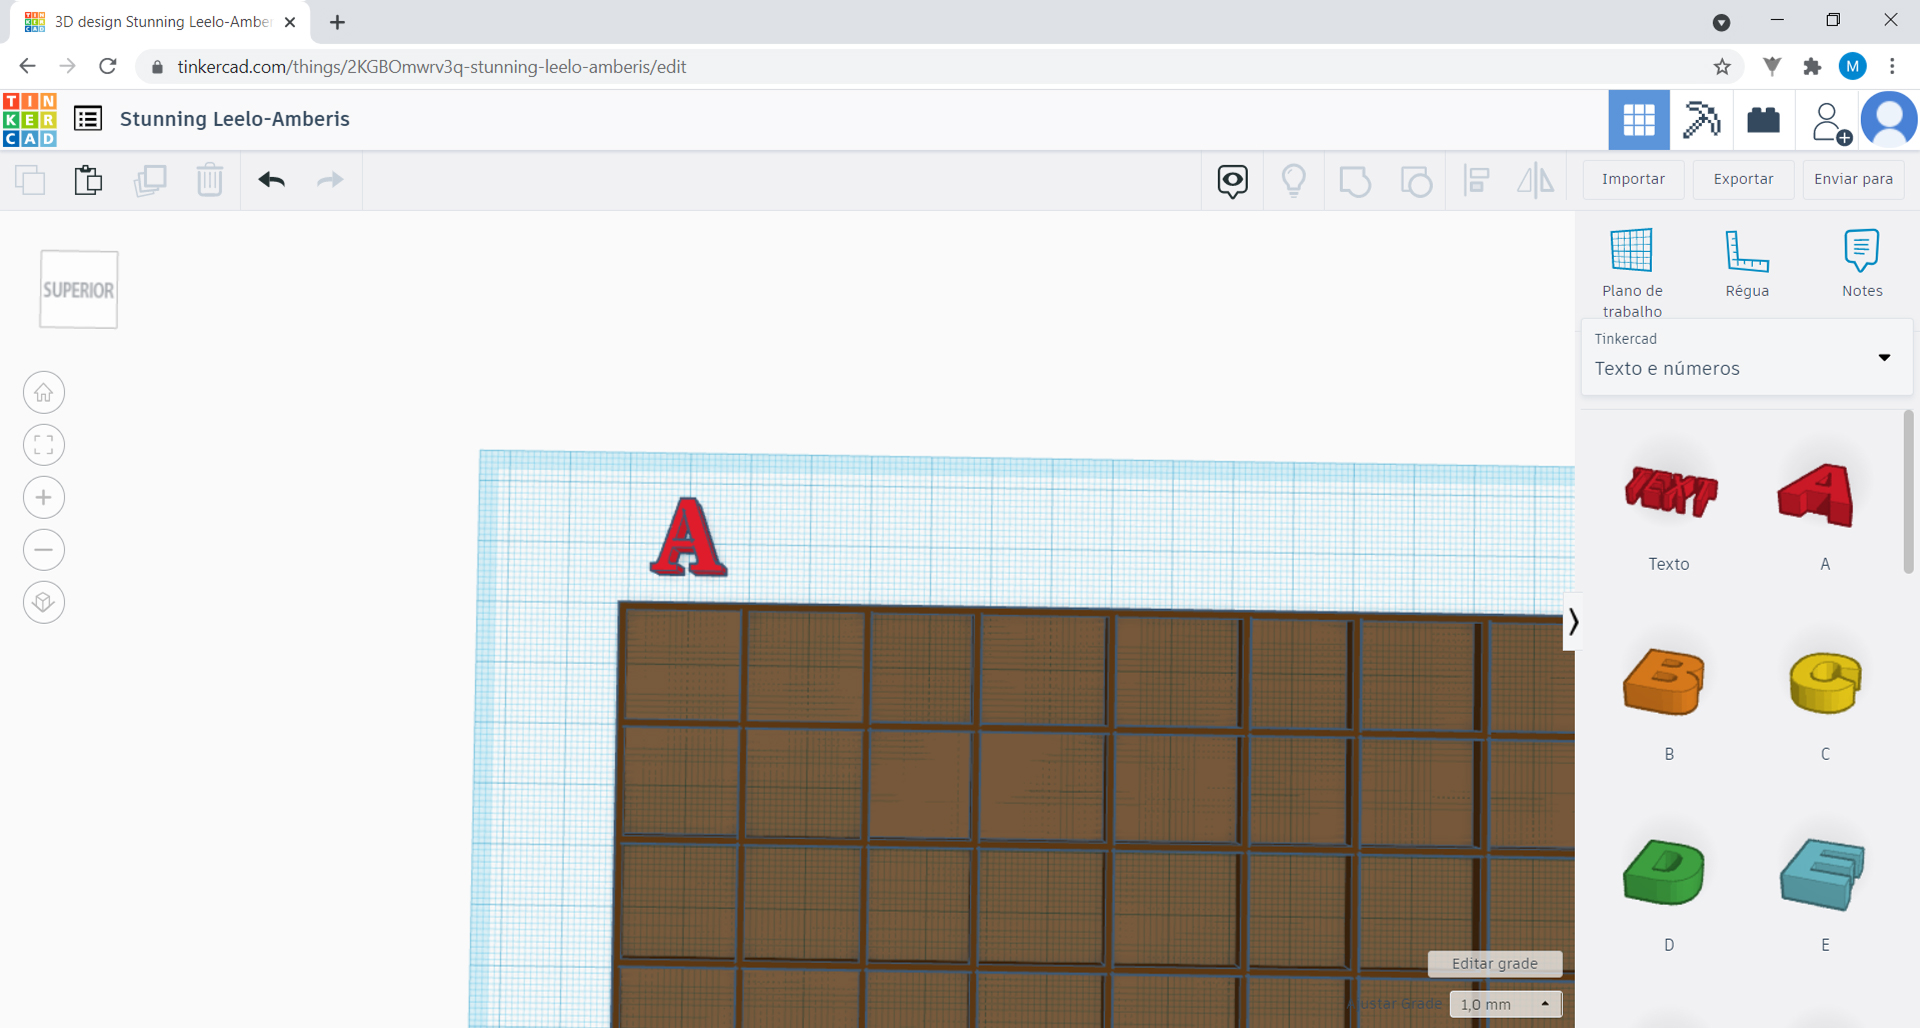Open the Chrome profile M avatar
Screen dimensions: 1920x1028
tap(1852, 67)
